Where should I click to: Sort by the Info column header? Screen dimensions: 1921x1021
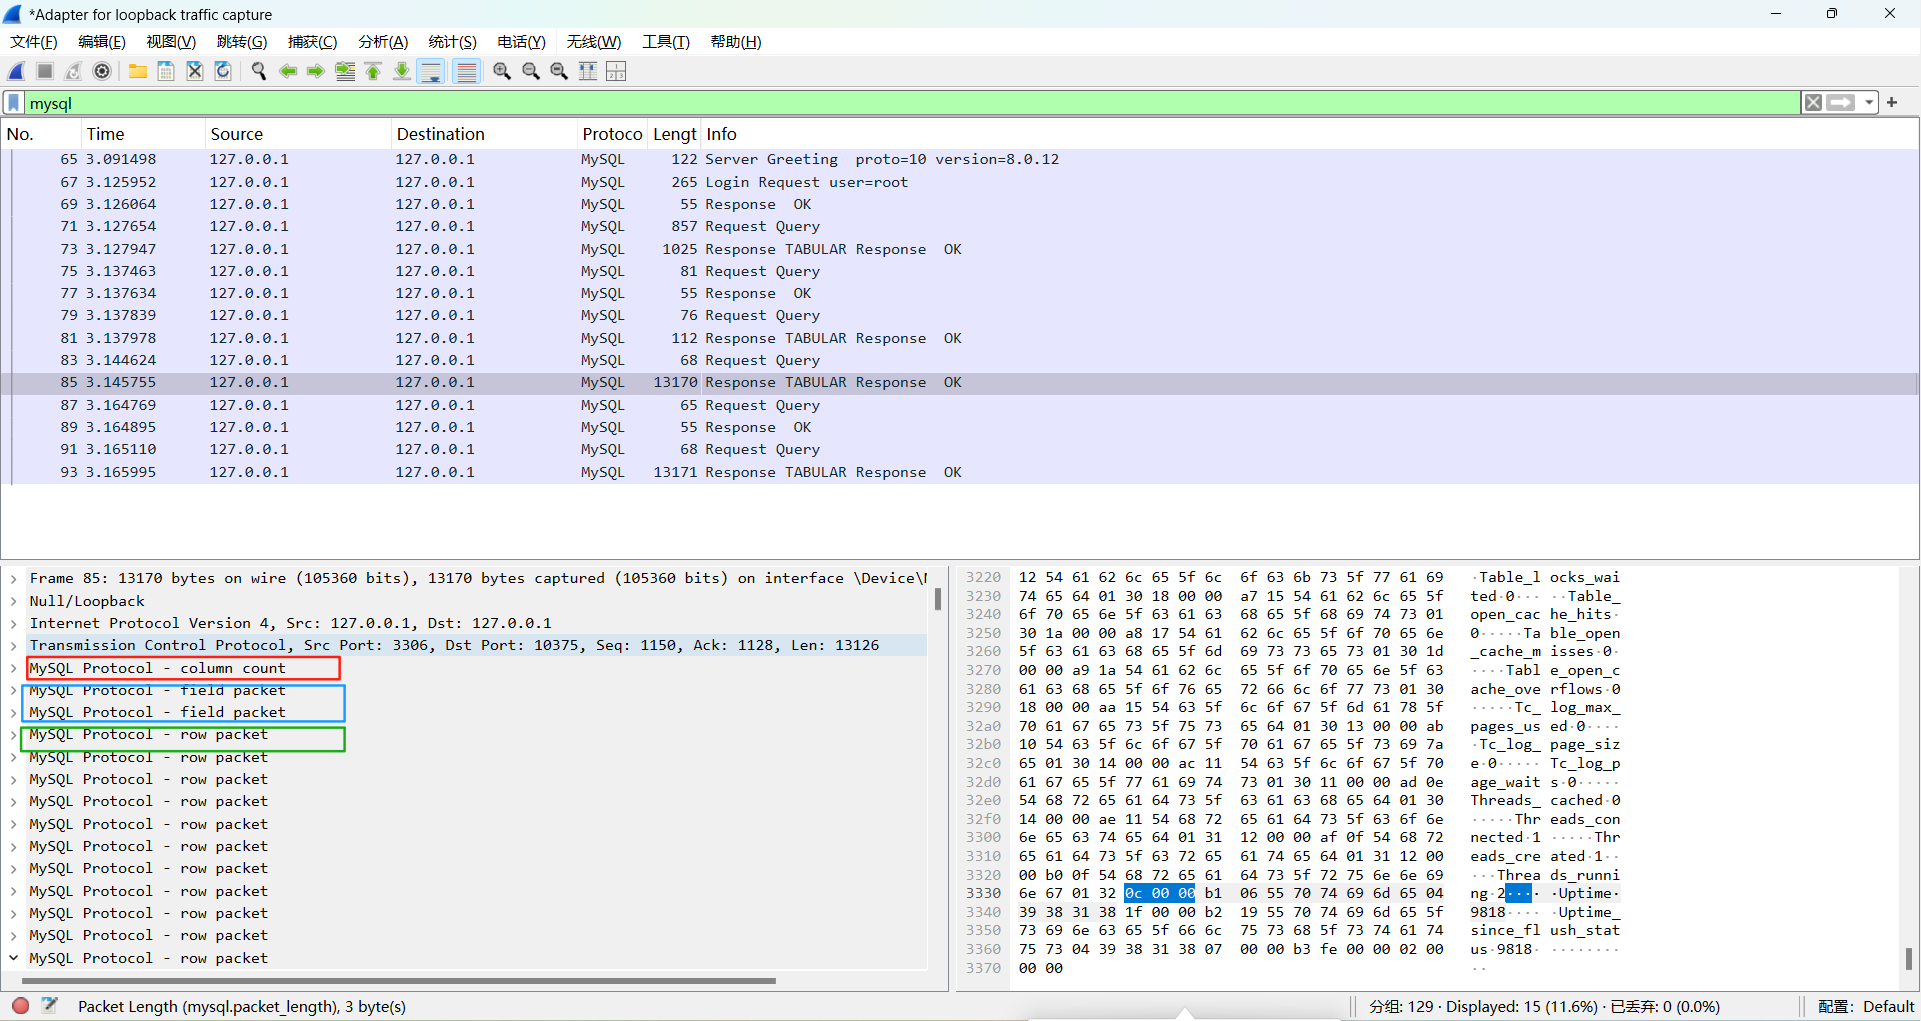tap(1310, 134)
